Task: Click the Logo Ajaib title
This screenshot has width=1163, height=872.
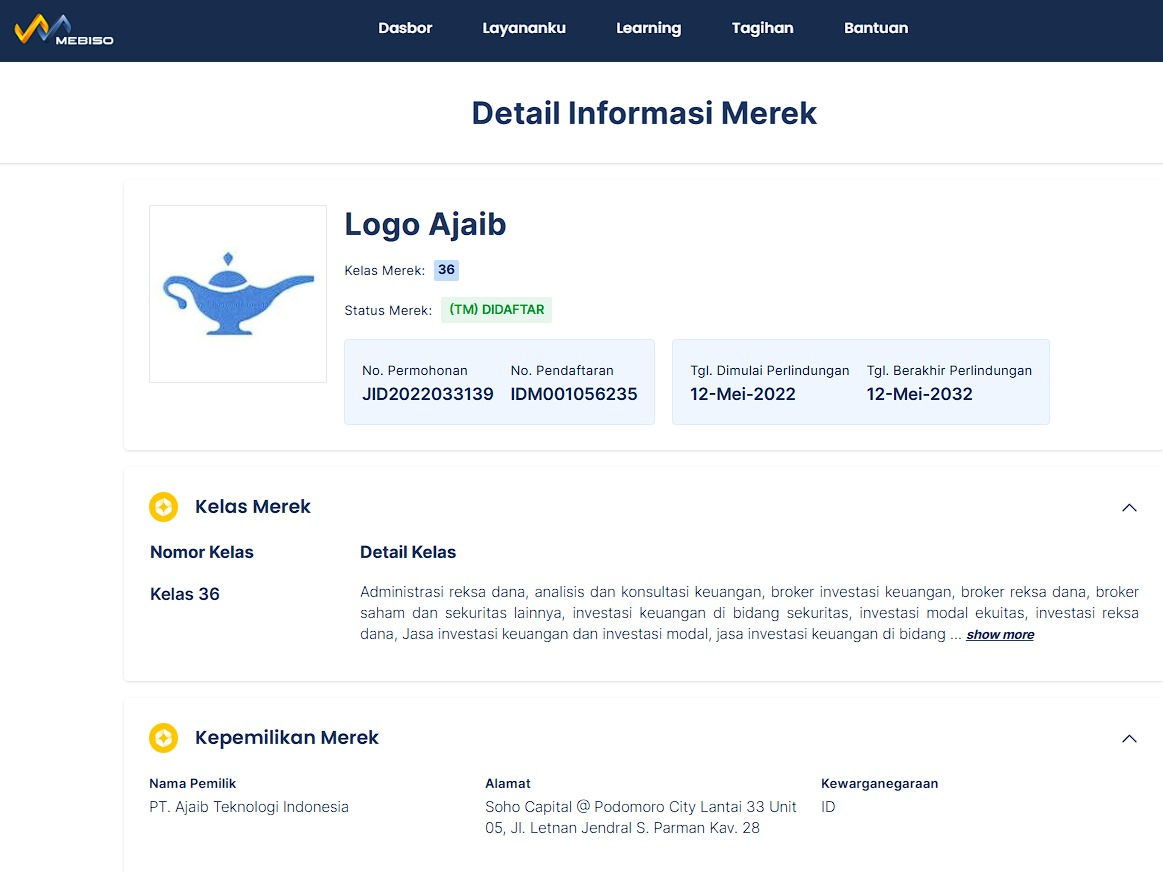Action: pos(425,225)
